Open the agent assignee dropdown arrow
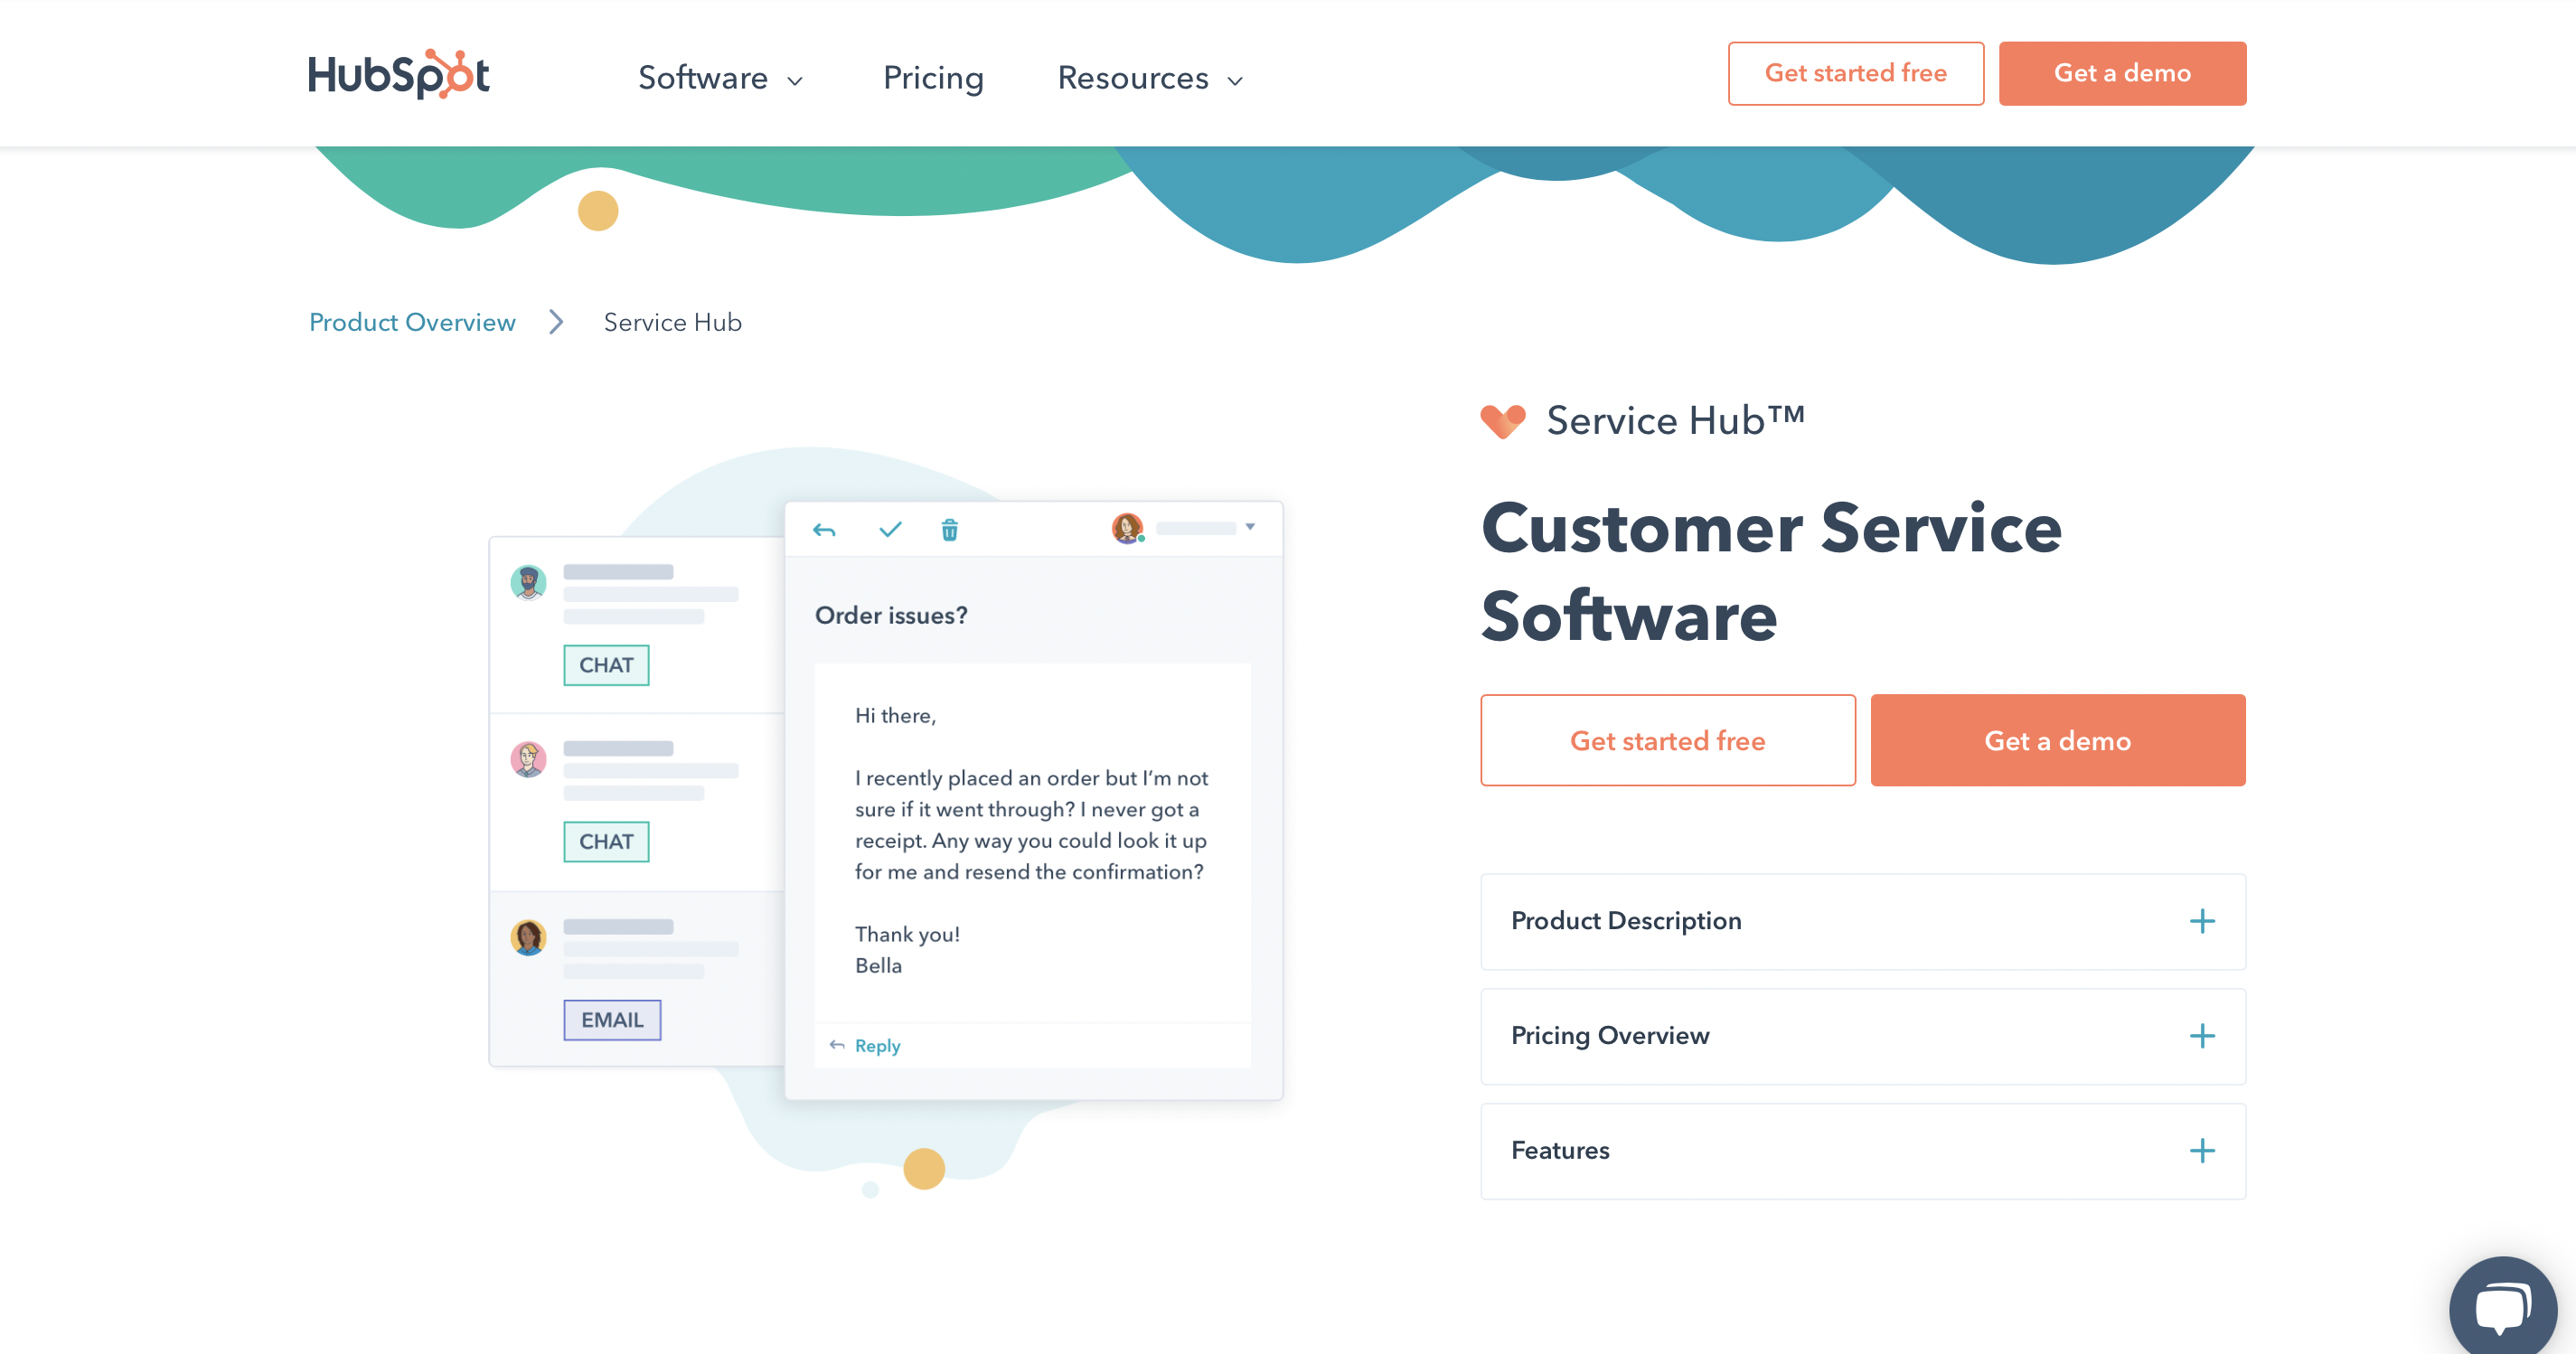This screenshot has height=1354, width=2576. coord(1250,527)
